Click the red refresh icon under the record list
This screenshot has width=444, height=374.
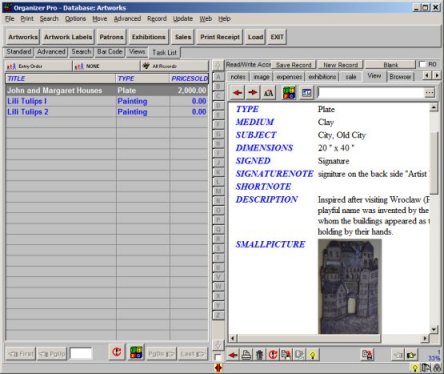click(x=117, y=352)
